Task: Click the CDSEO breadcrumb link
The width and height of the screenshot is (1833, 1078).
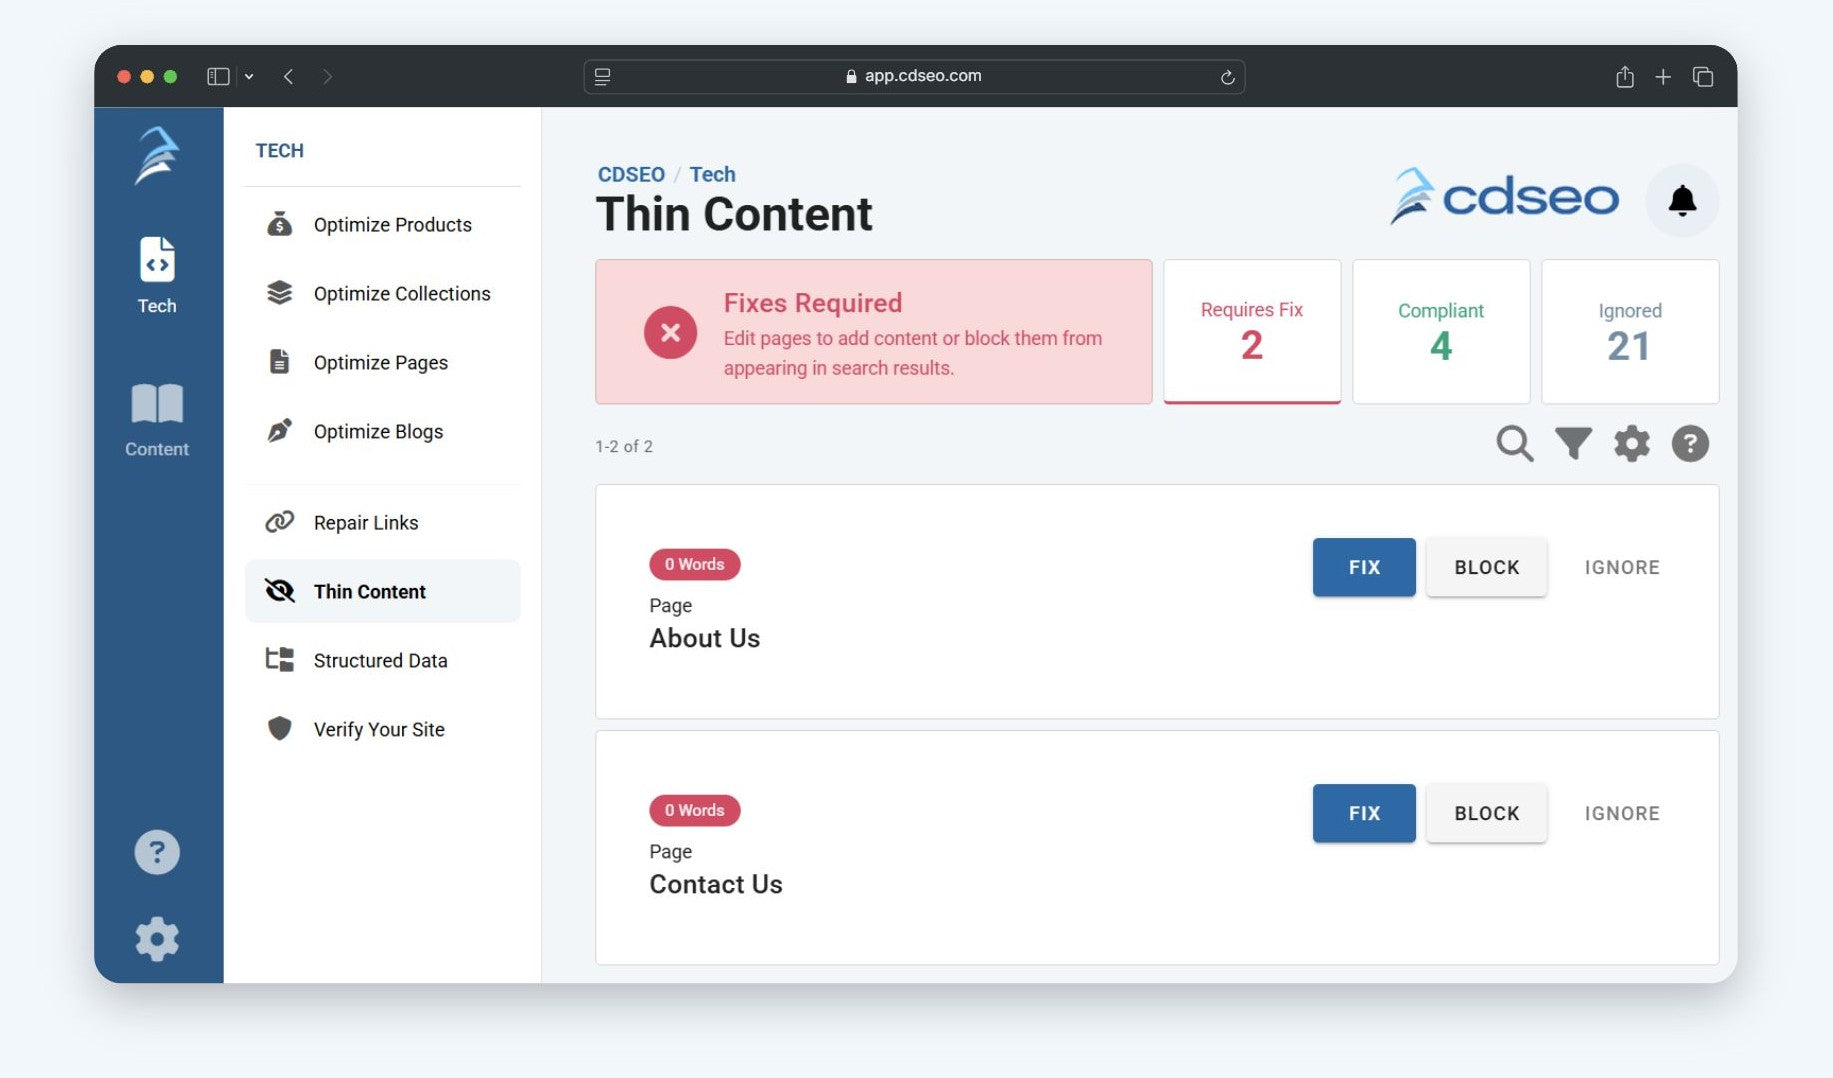Action: click(x=631, y=174)
